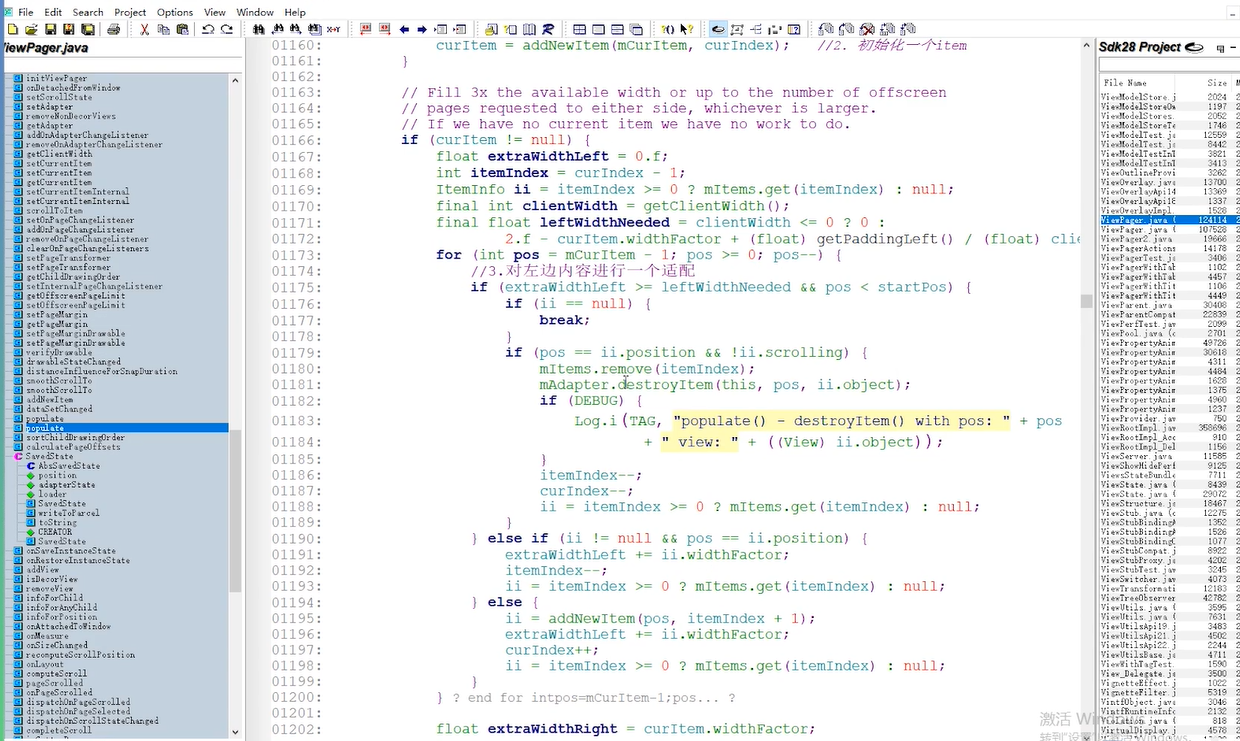Image resolution: width=1240 pixels, height=741 pixels.
Task: Paste from clipboard with the Paste icon
Action: coord(183,30)
